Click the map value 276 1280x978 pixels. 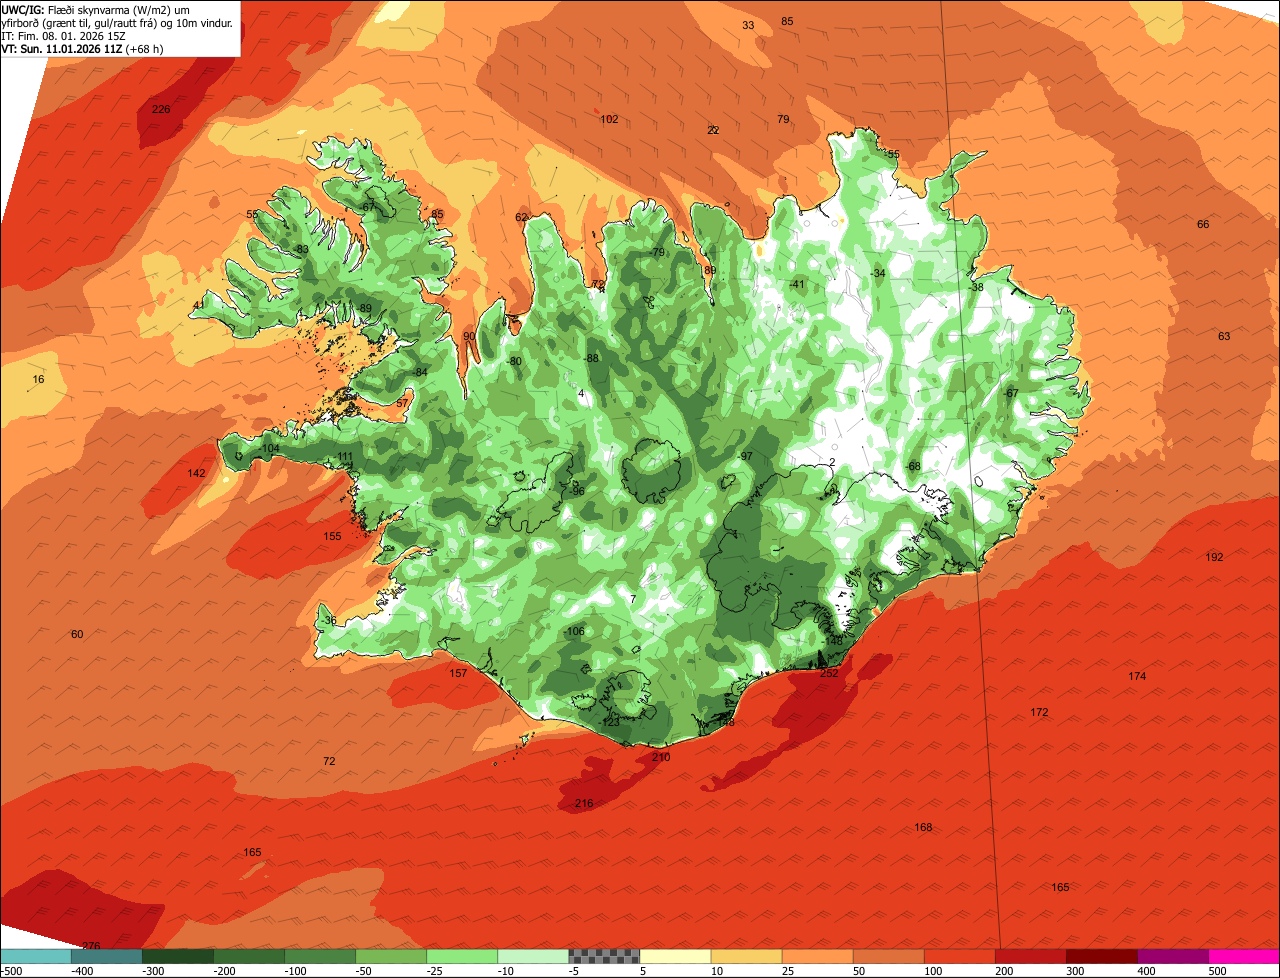(x=91, y=945)
